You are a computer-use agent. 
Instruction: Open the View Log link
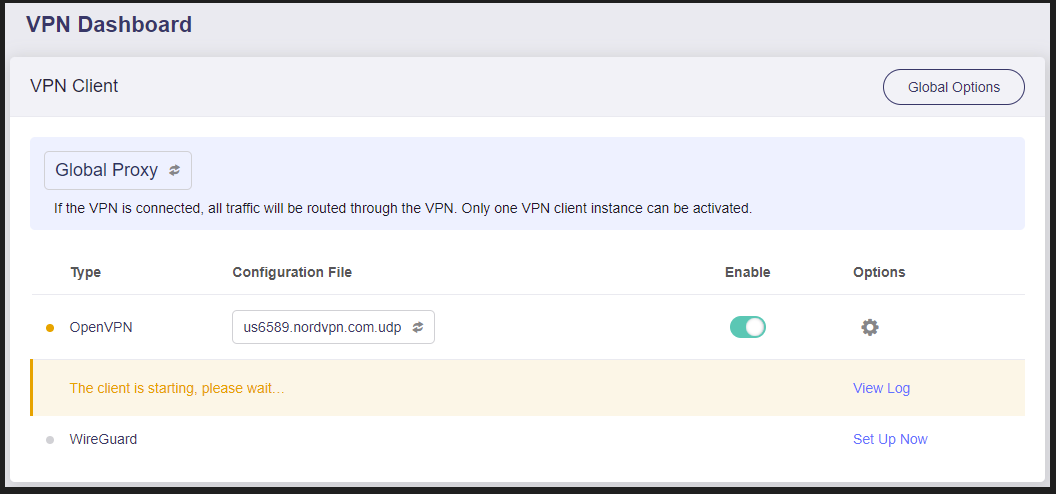(881, 388)
